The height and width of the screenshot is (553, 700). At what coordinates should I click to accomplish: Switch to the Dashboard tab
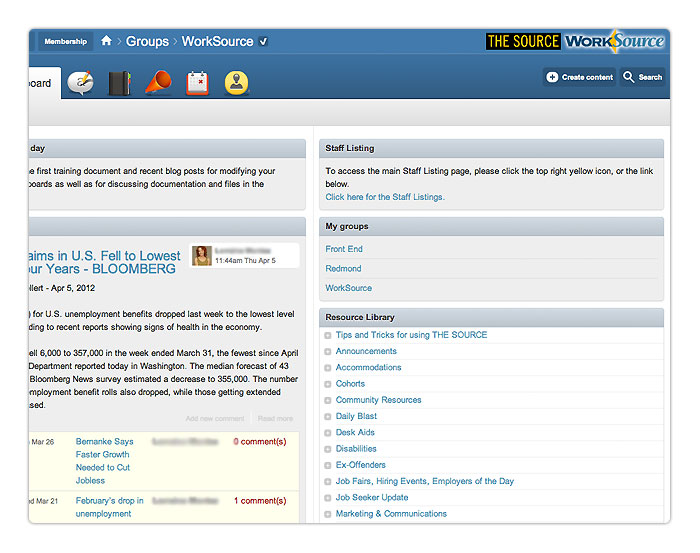[x=45, y=83]
